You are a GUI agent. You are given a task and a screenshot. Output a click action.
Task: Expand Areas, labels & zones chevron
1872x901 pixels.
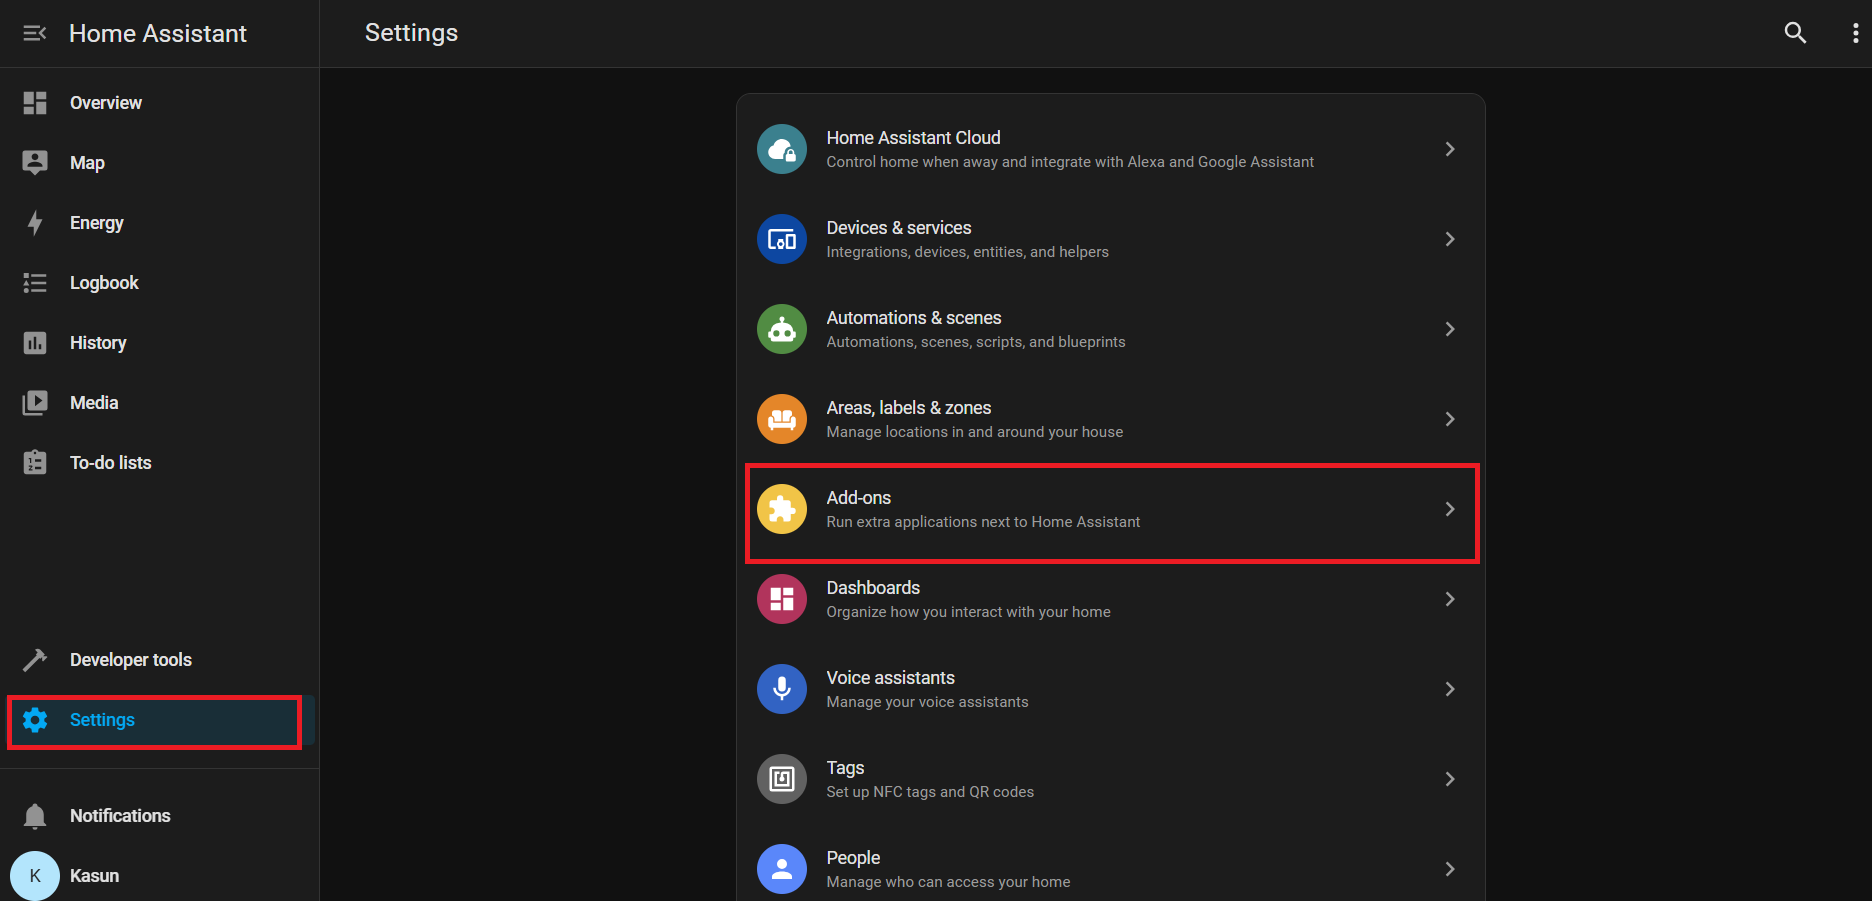1450,419
